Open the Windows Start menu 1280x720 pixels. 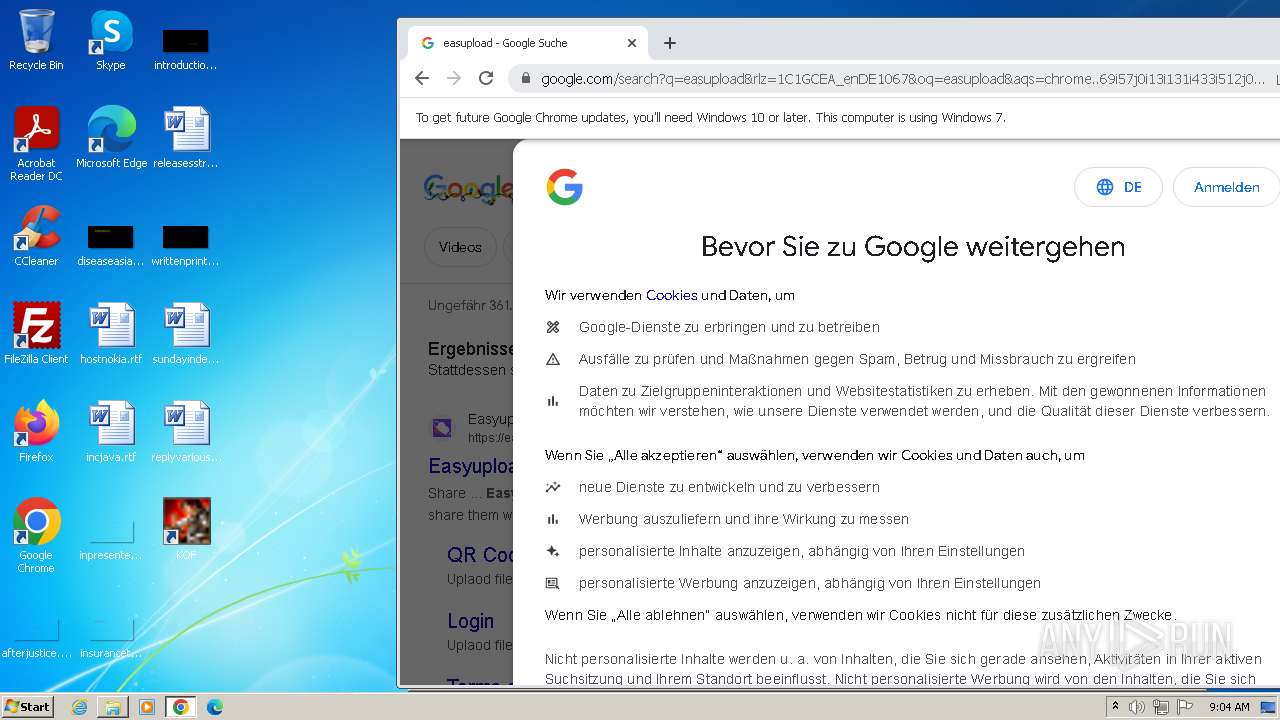point(27,706)
